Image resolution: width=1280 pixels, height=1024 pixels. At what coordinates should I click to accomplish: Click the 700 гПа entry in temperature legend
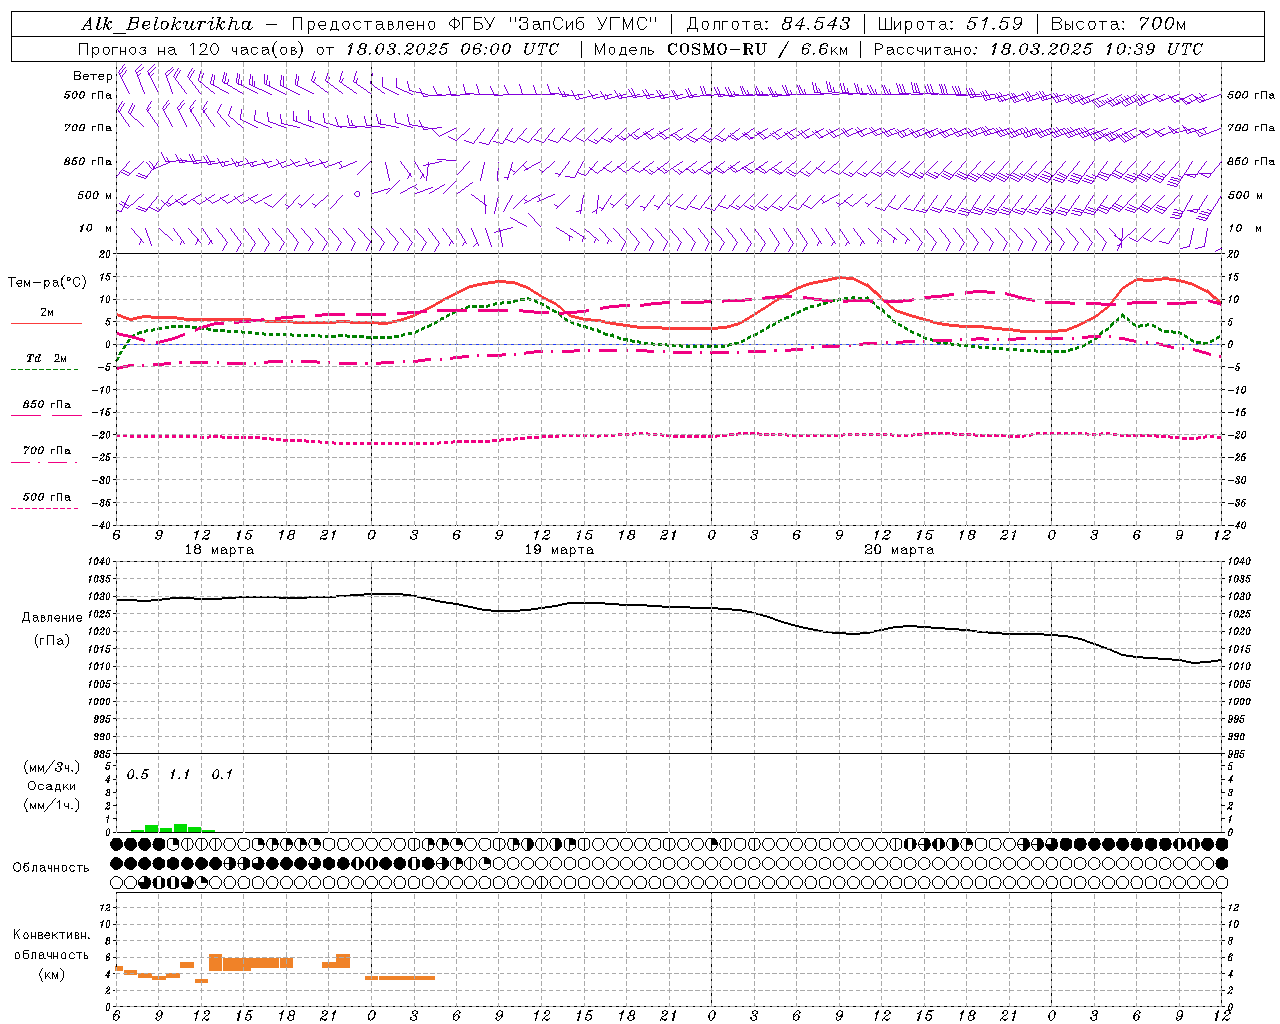click(47, 451)
